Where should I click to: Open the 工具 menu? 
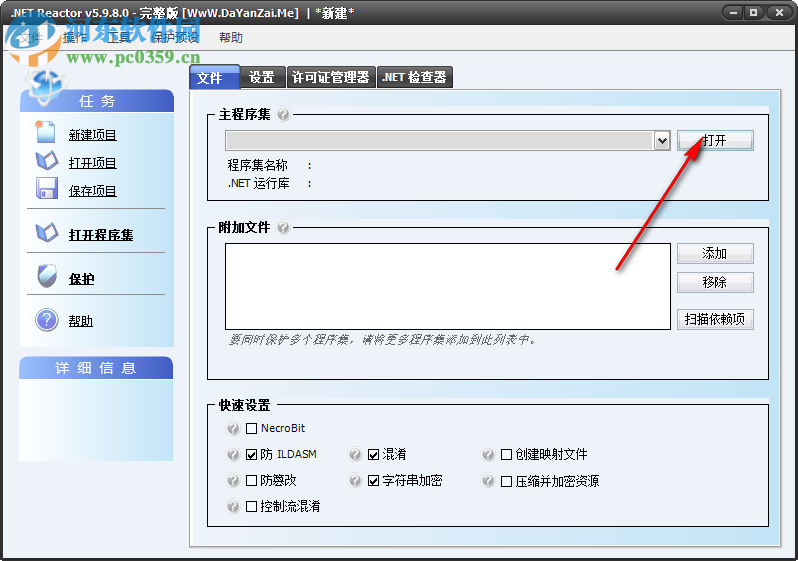click(x=119, y=38)
